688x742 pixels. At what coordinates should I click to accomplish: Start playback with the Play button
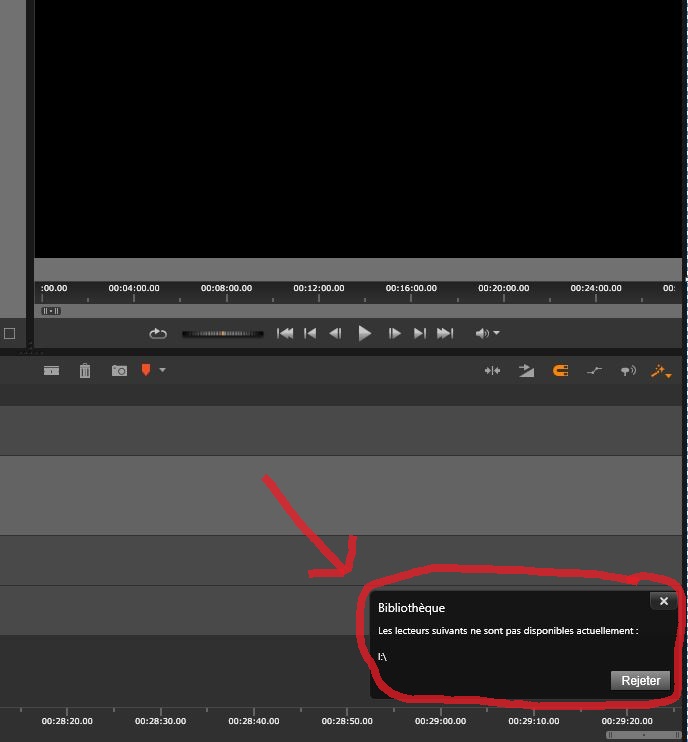(364, 334)
